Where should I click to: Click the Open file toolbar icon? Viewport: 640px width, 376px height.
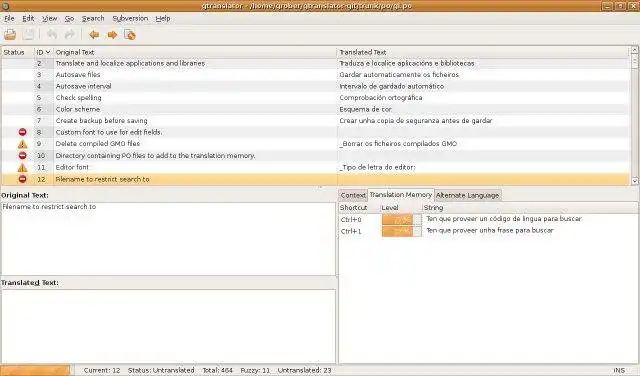pyautogui.click(x=10, y=35)
